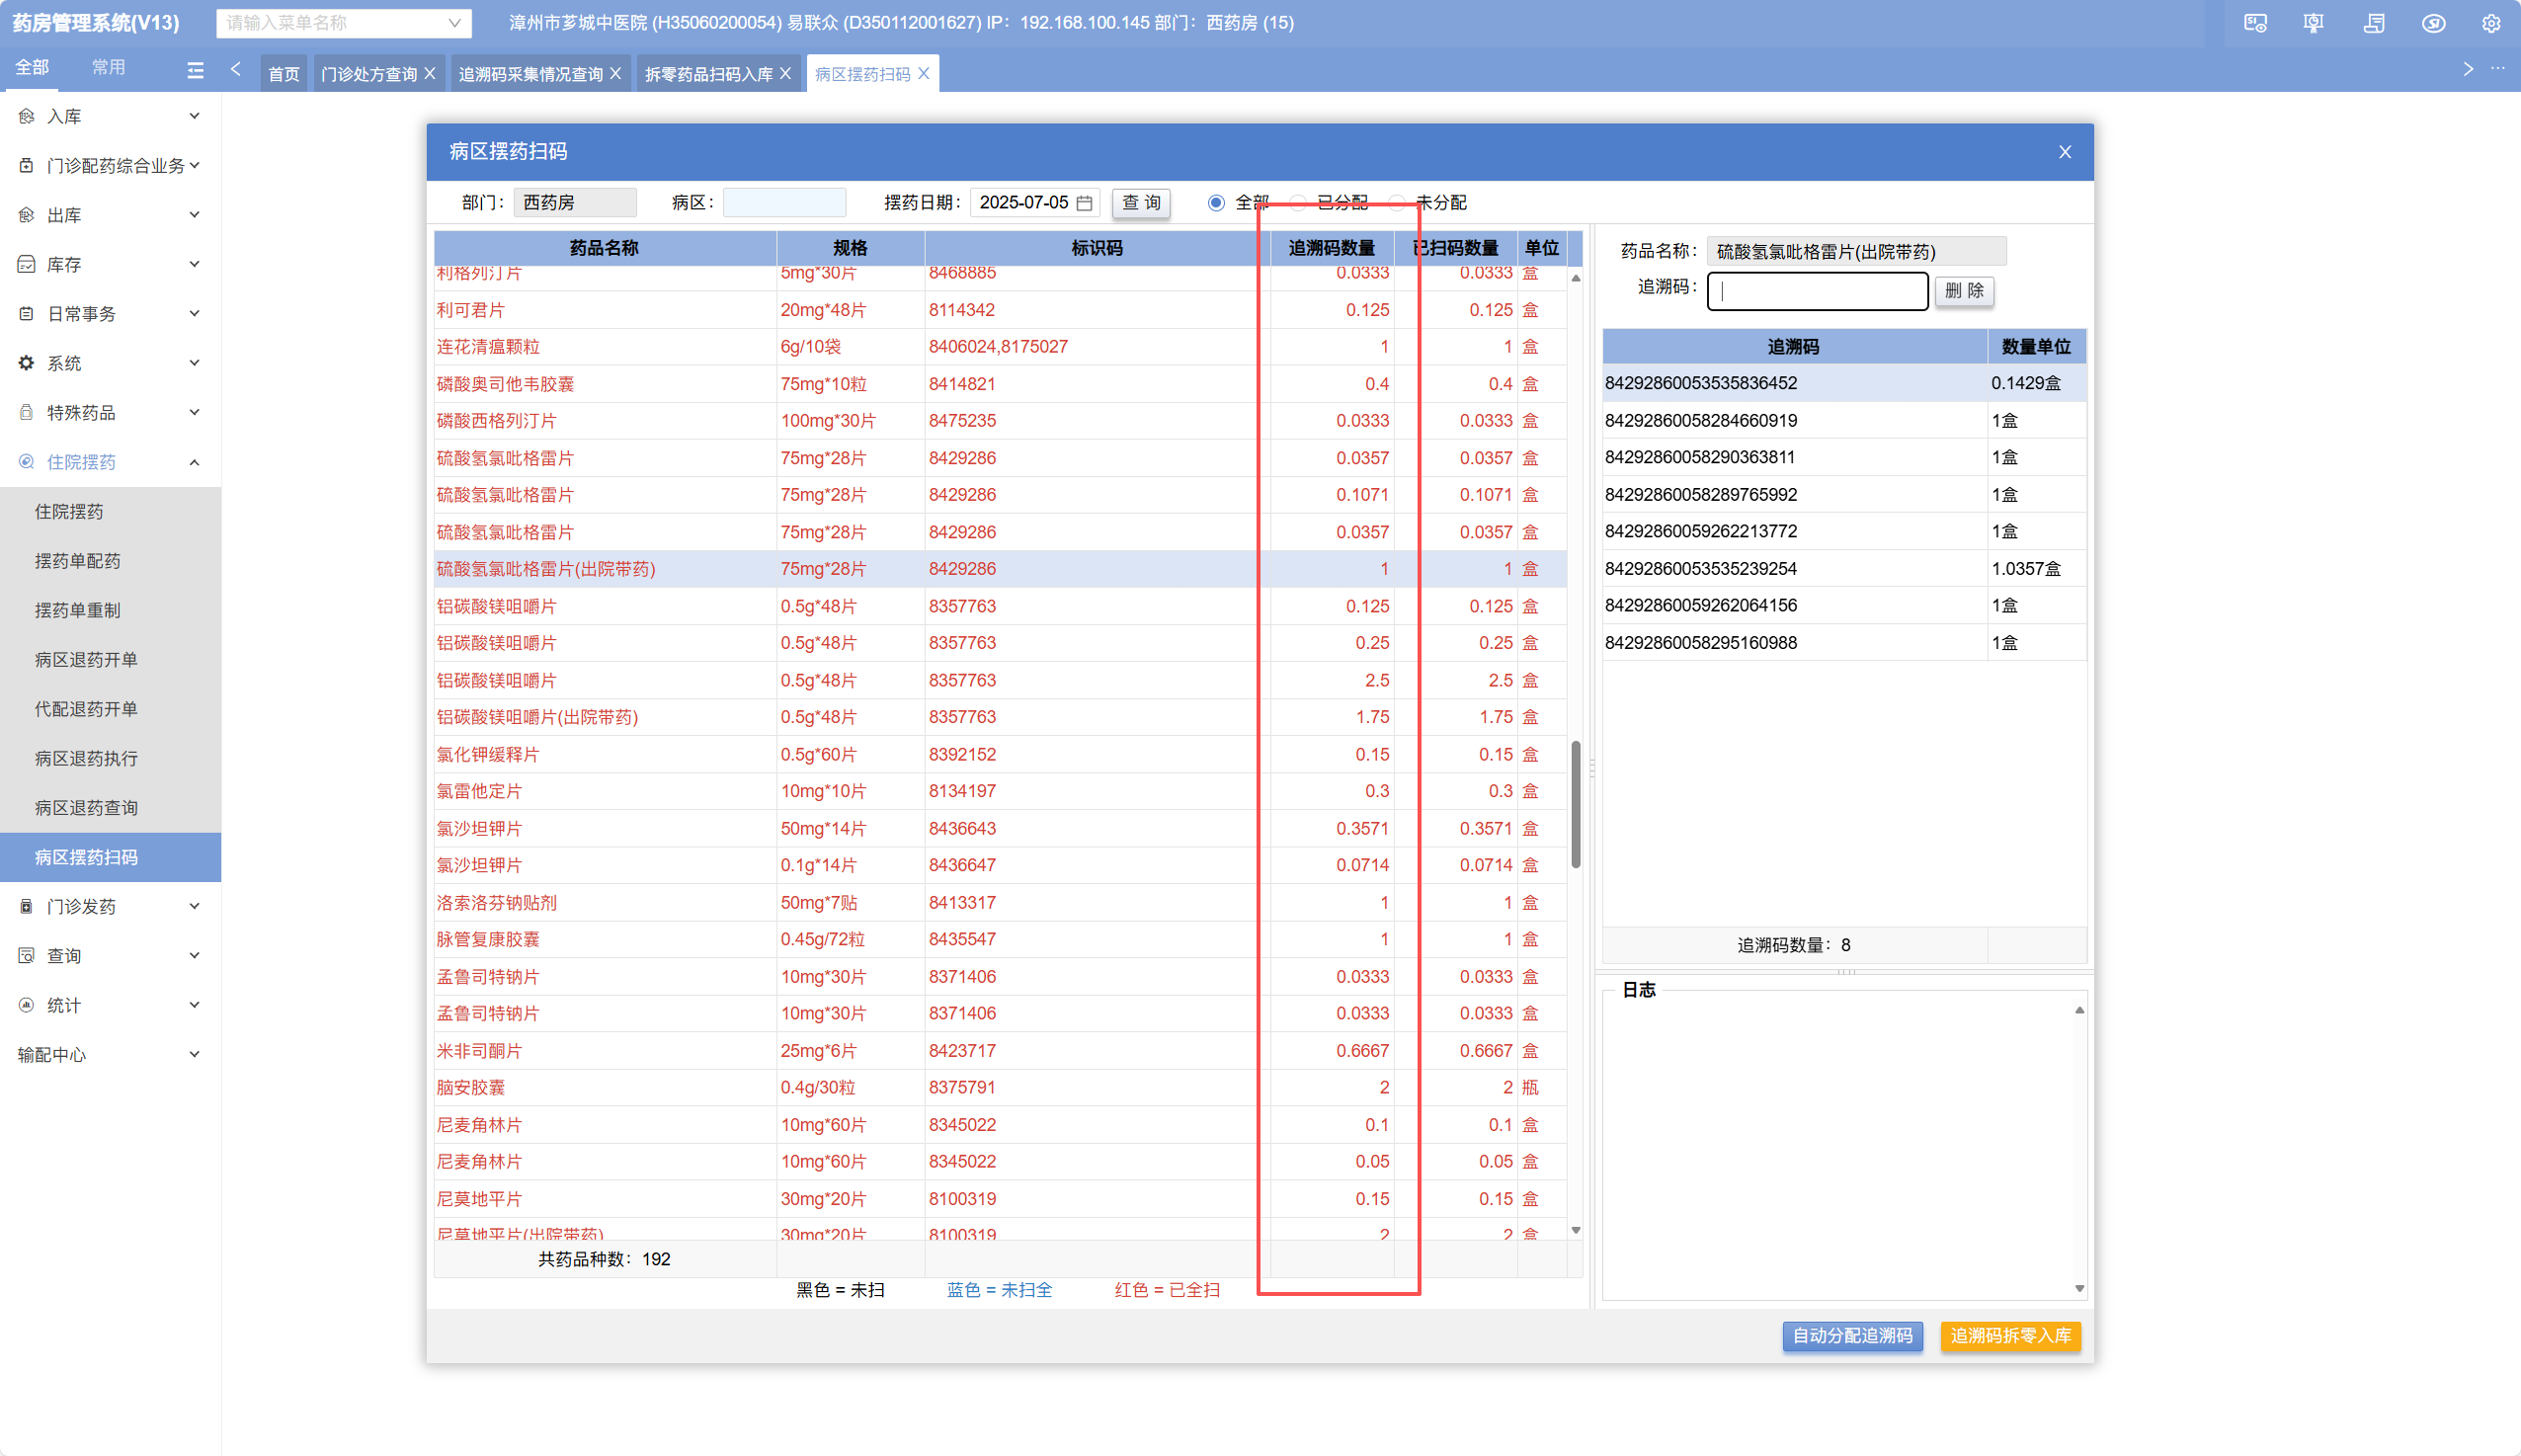The height and width of the screenshot is (1456, 2521).
Task: Click the settings gear icon in header
Action: pyautogui.click(x=2490, y=23)
